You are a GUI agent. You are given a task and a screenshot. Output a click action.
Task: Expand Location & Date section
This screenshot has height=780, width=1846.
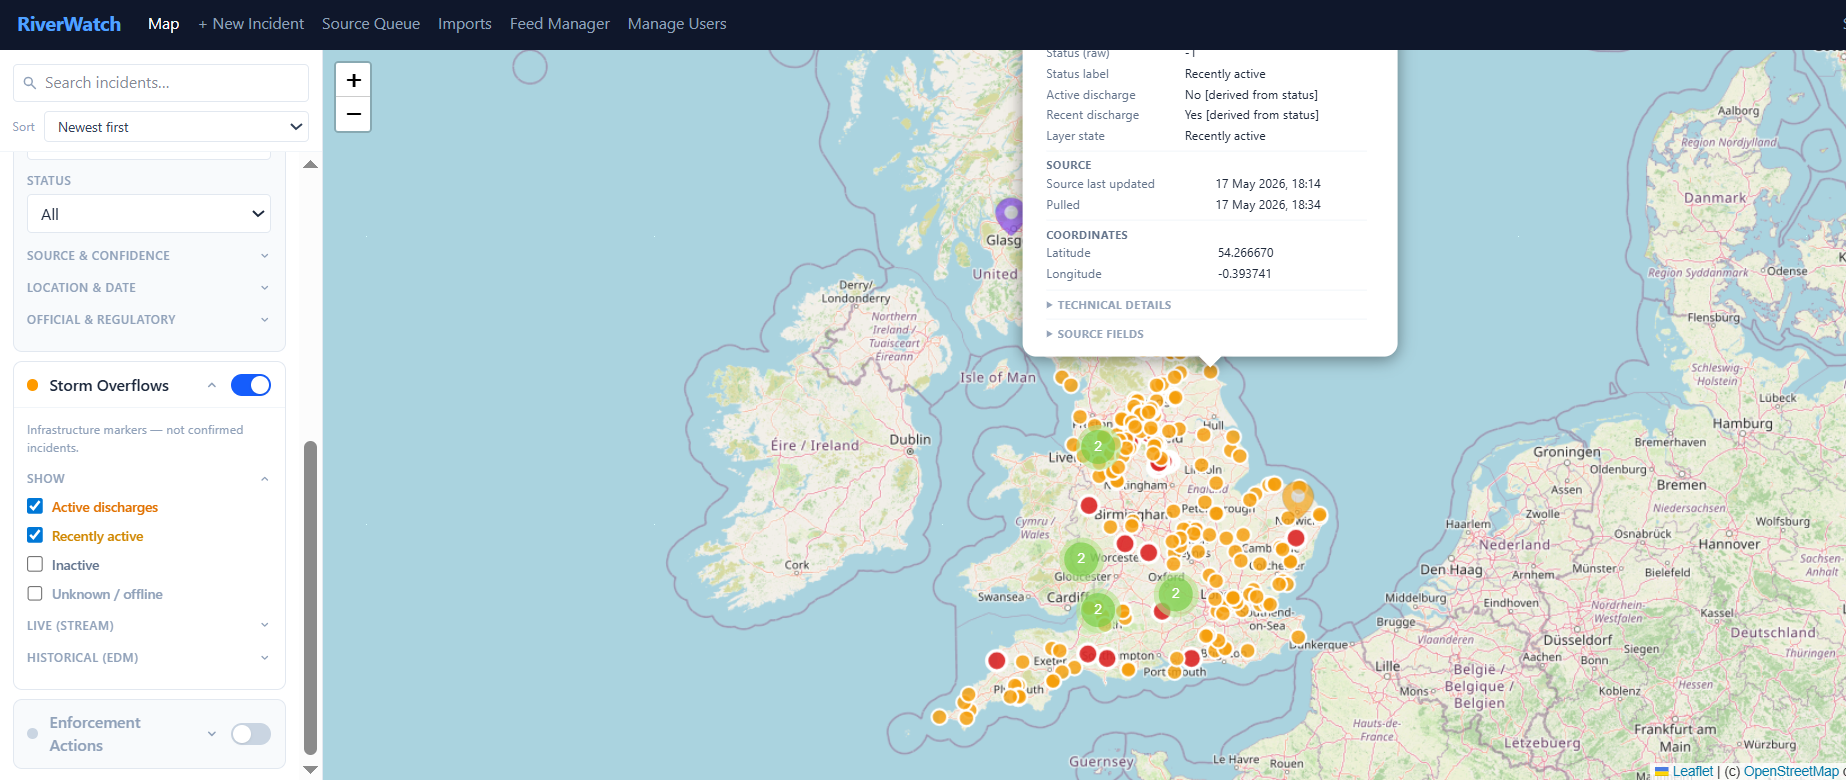(x=148, y=288)
